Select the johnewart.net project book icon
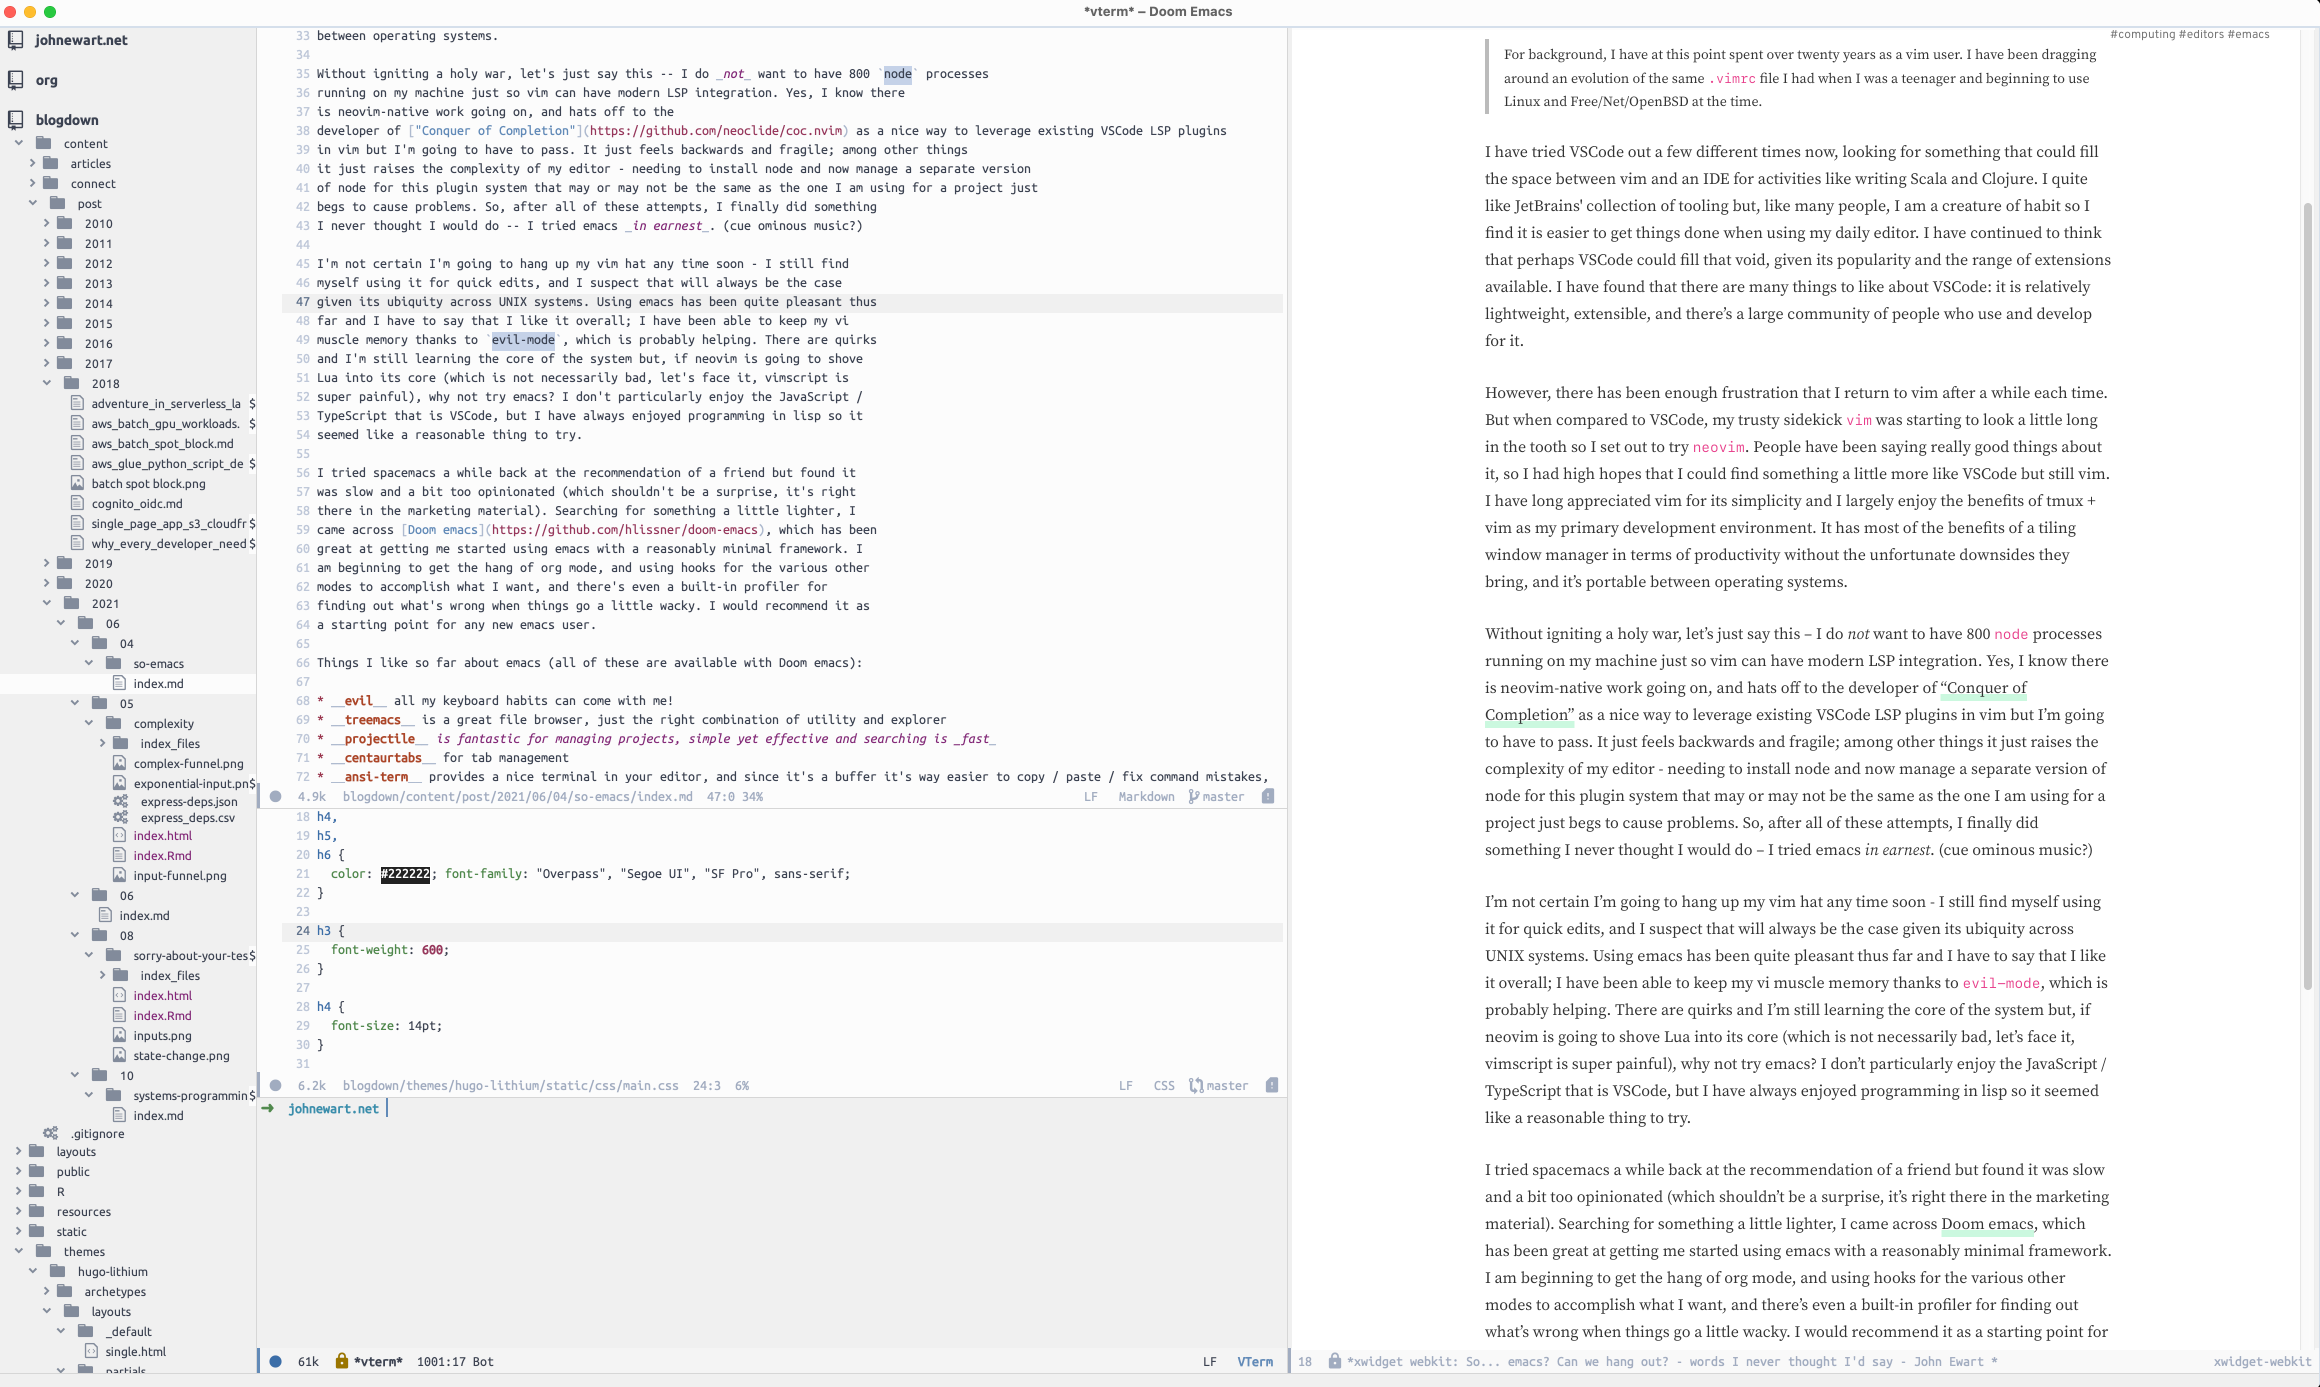This screenshot has height=1387, width=2320. point(16,40)
